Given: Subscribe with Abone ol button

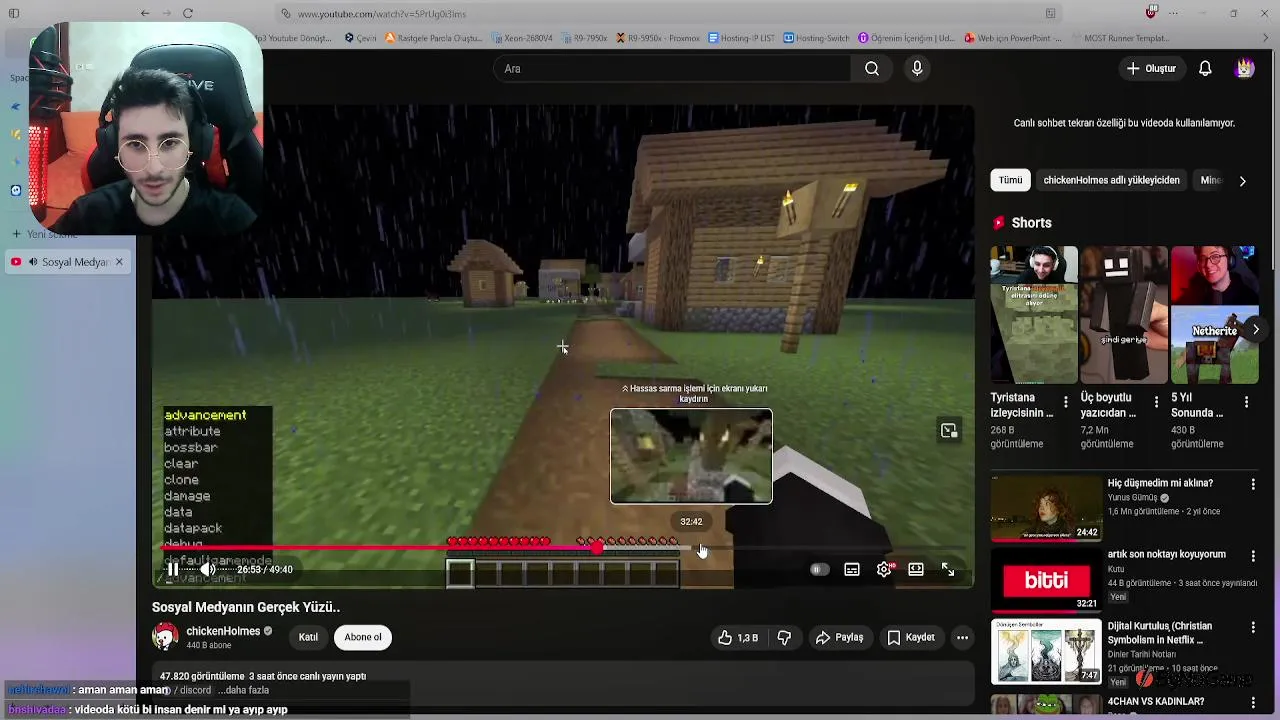Looking at the screenshot, I should point(363,637).
